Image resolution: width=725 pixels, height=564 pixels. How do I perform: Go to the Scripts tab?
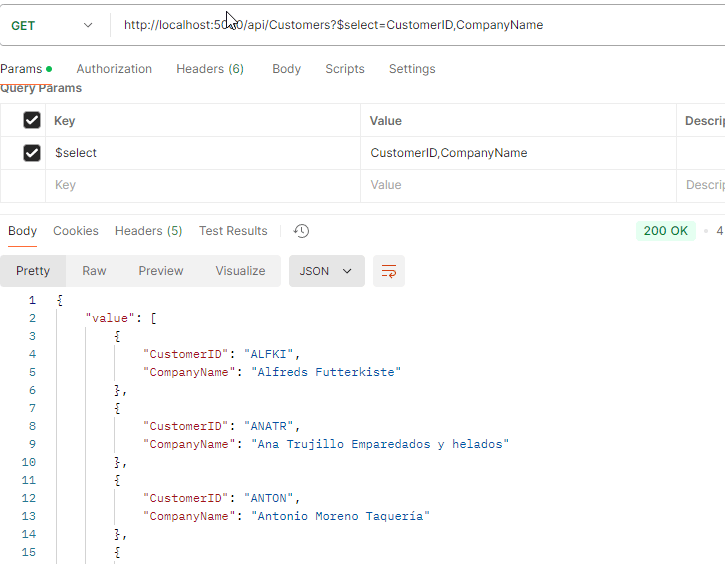pyautogui.click(x=344, y=69)
